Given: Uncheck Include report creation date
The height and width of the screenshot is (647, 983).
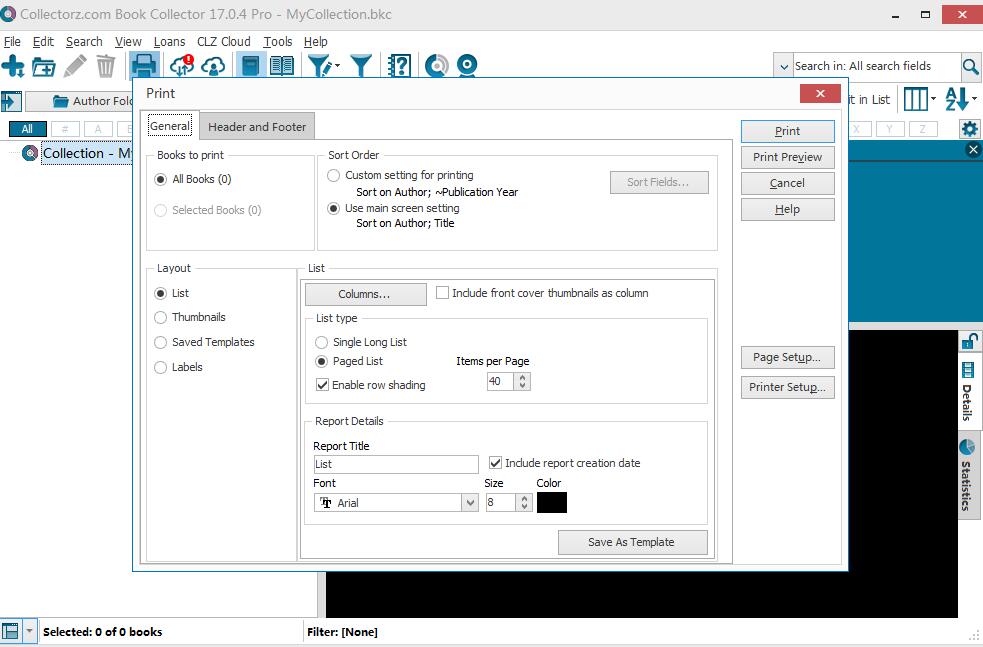Looking at the screenshot, I should (496, 463).
